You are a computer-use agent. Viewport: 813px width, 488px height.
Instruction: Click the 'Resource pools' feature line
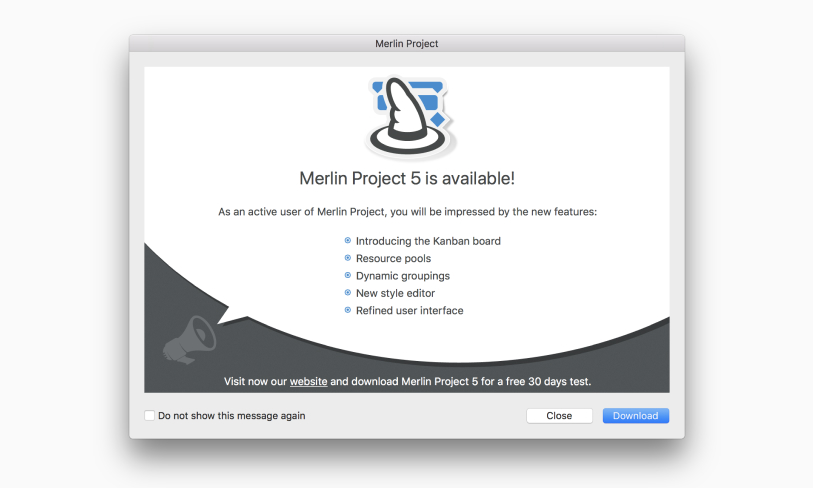click(393, 258)
